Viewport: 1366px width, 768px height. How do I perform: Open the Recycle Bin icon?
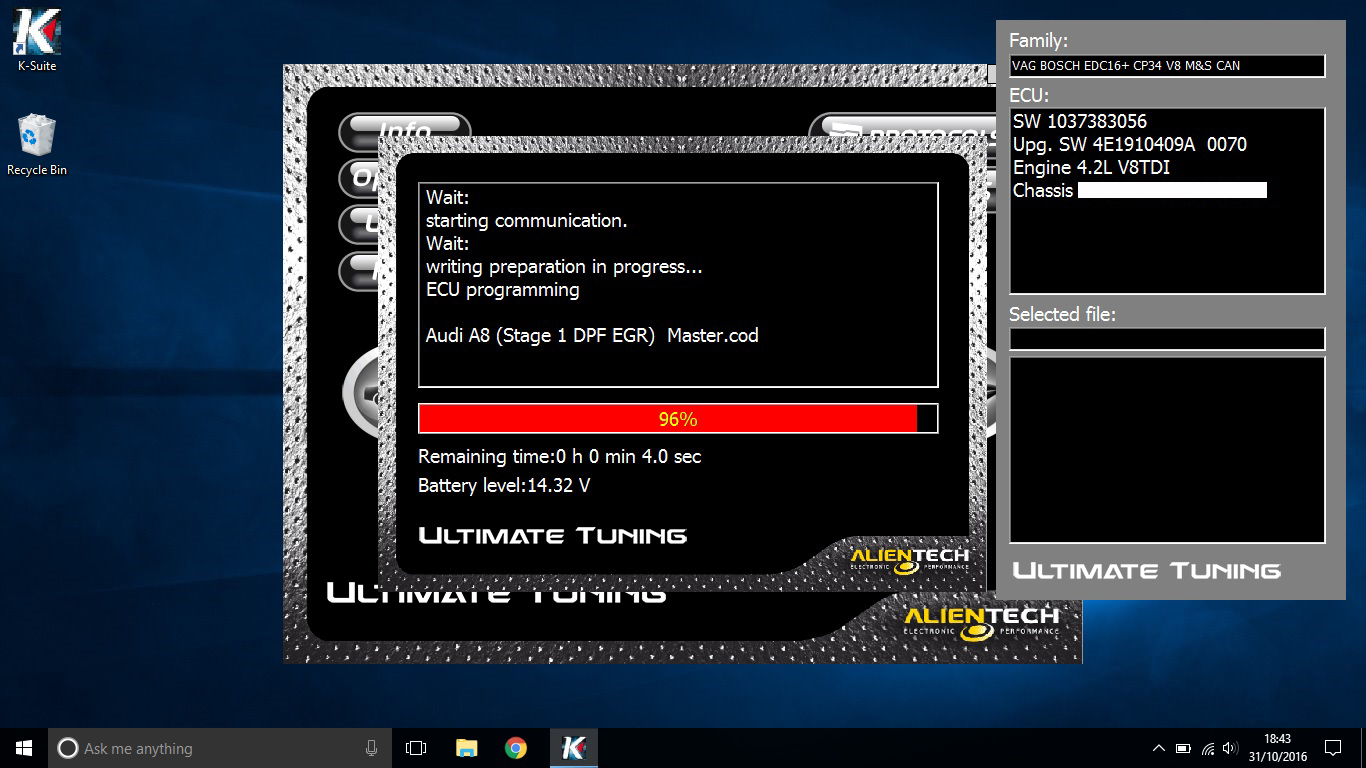pyautogui.click(x=37, y=144)
